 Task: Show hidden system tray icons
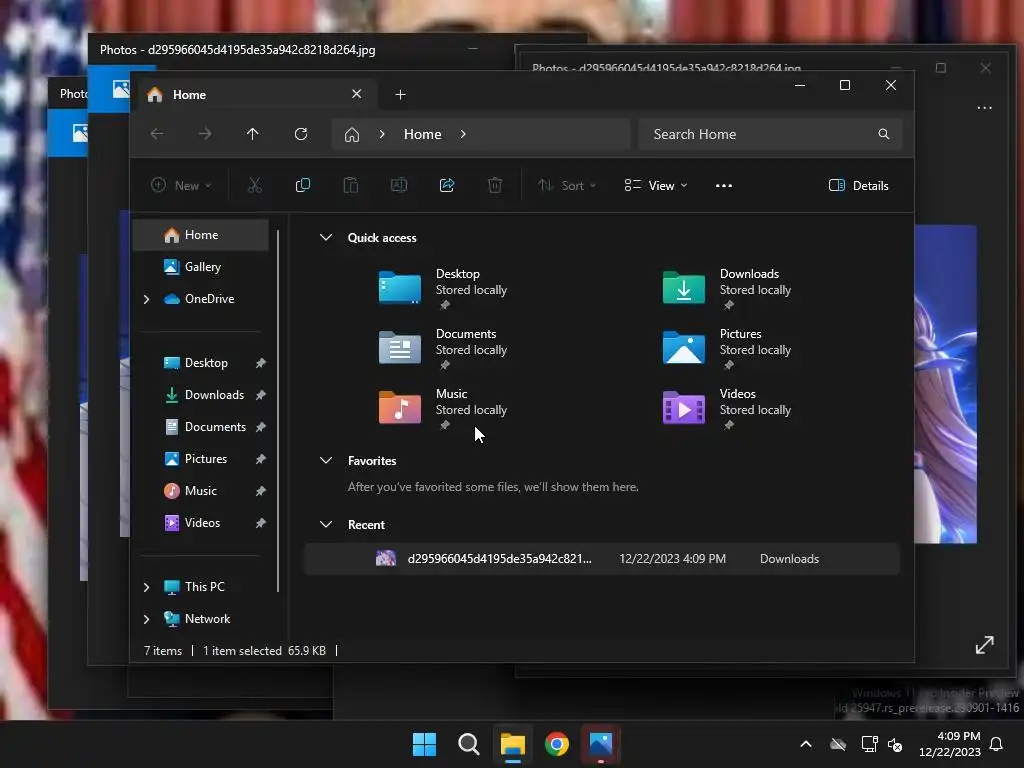pyautogui.click(x=806, y=744)
